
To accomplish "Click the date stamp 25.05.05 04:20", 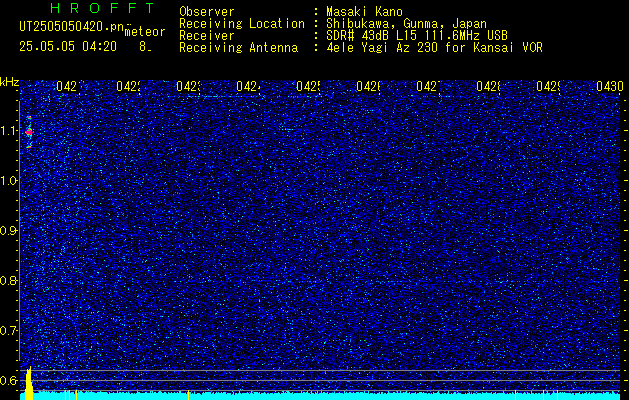I will (x=68, y=47).
